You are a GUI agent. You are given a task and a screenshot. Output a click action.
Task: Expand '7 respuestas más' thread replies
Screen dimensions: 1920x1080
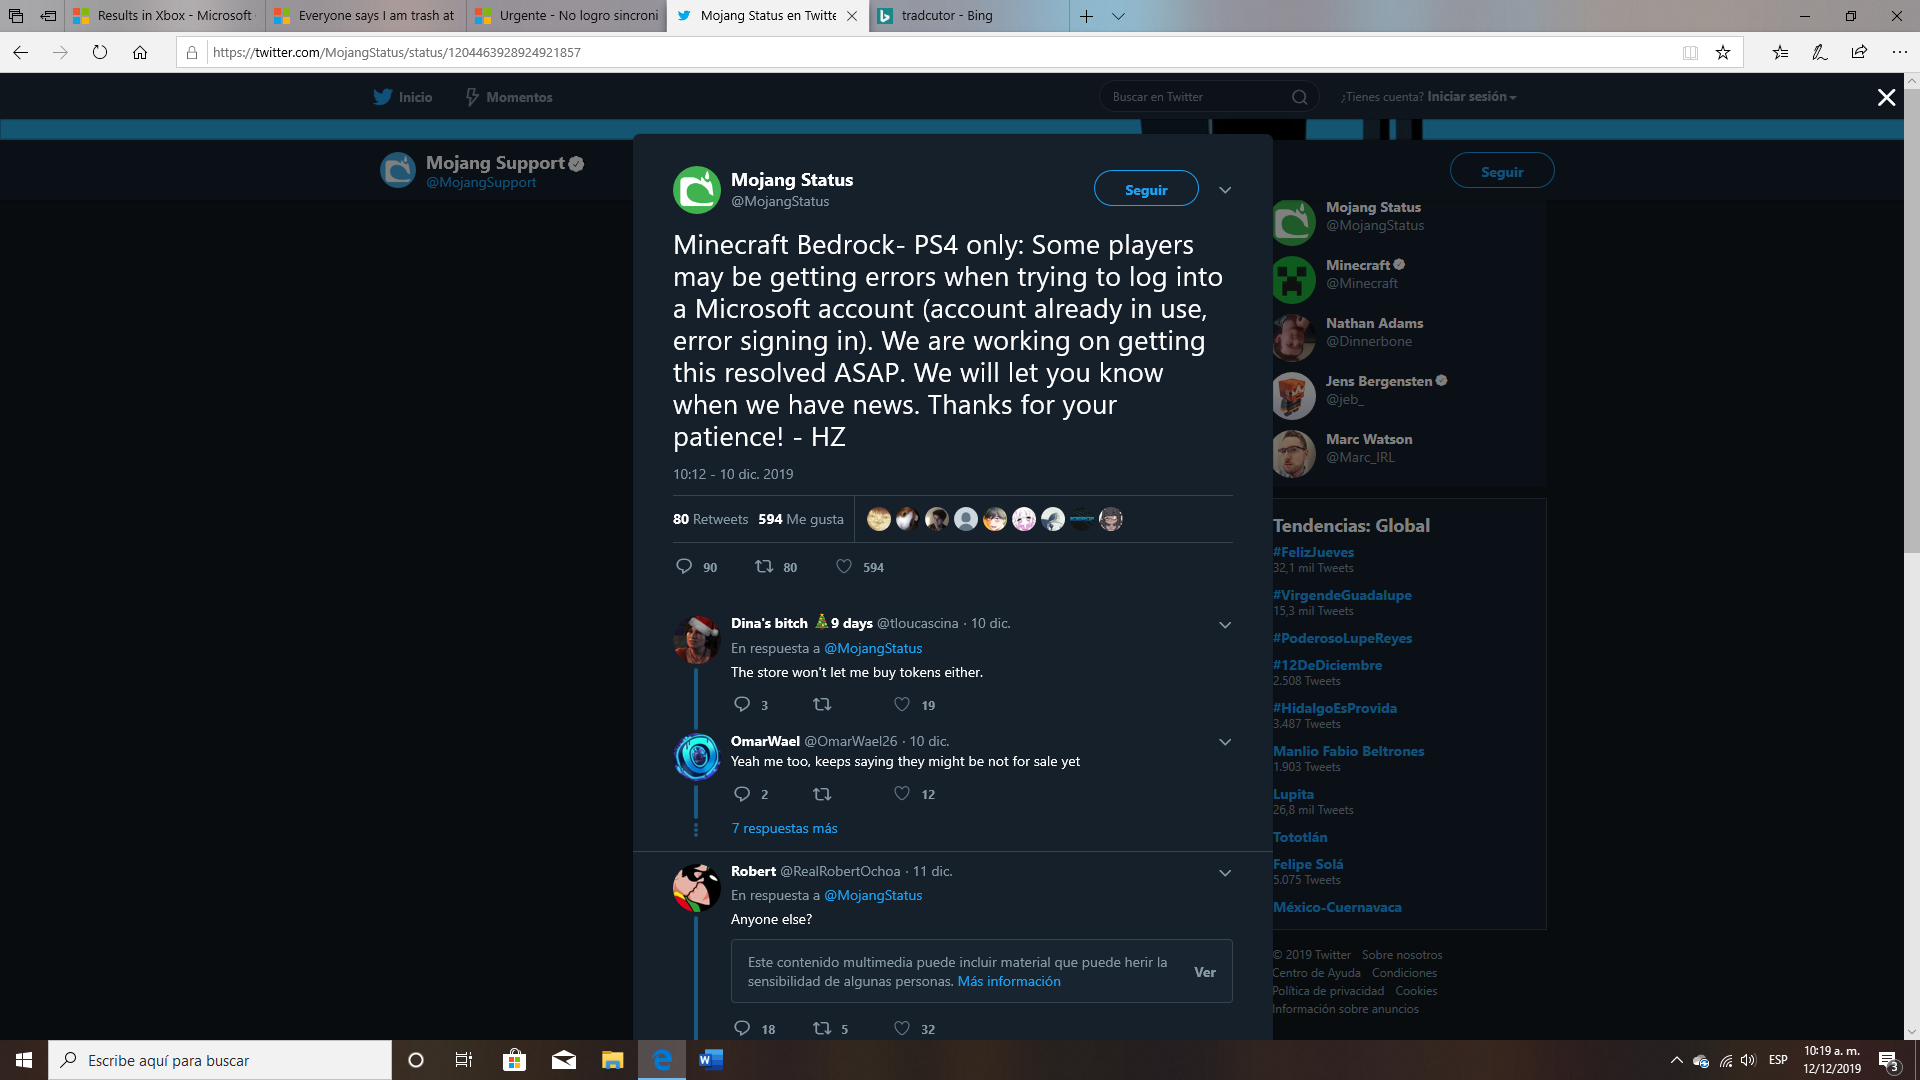pos(785,827)
